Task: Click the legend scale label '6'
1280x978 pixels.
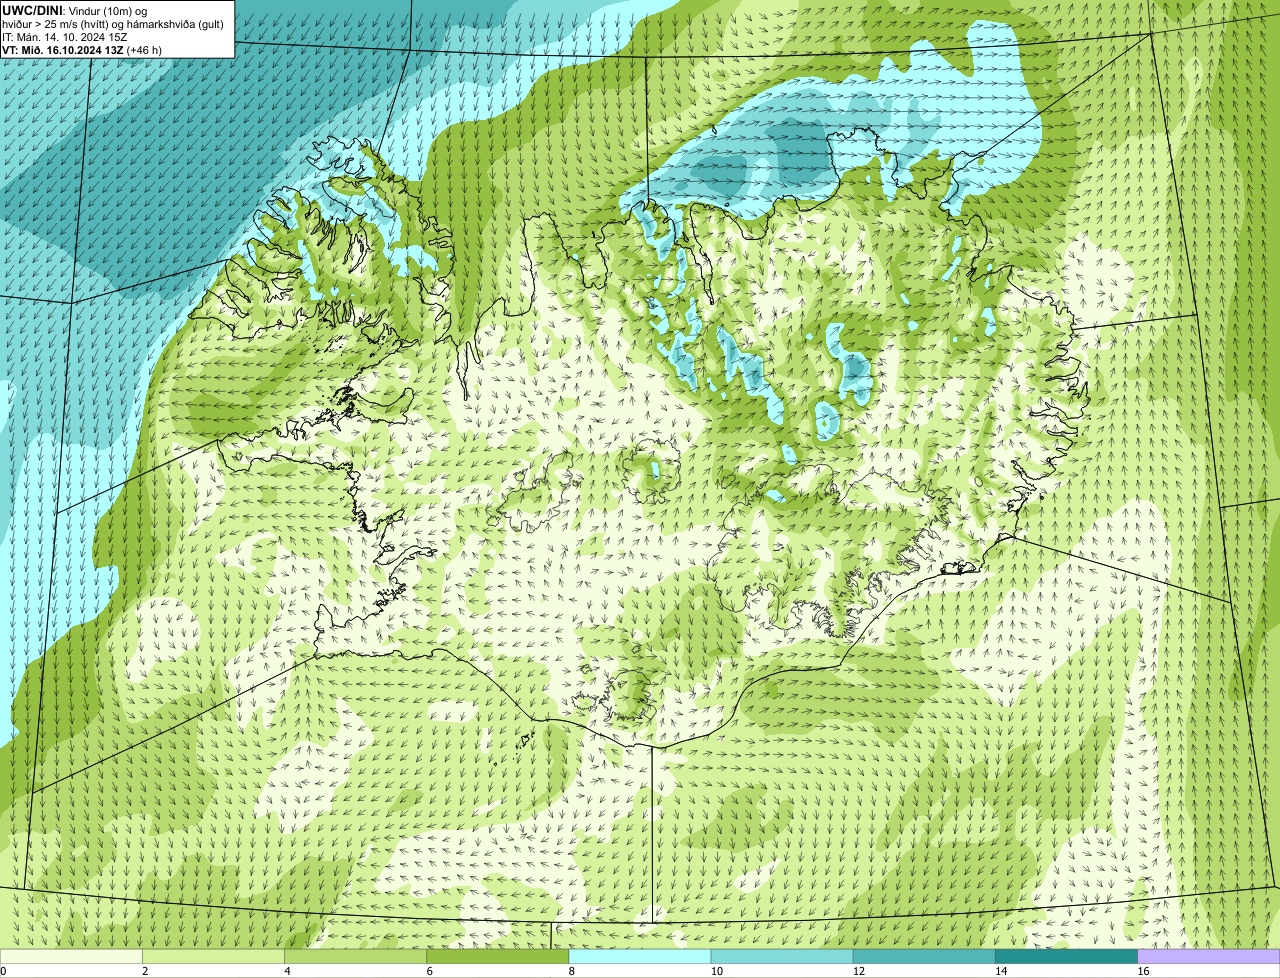Action: click(x=429, y=971)
